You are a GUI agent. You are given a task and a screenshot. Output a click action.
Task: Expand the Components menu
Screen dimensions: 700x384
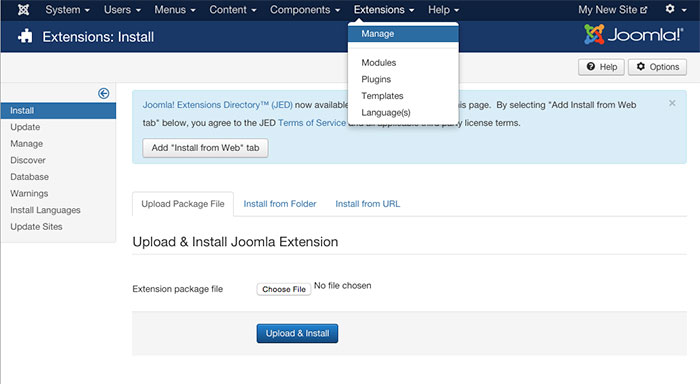pyautogui.click(x=305, y=9)
